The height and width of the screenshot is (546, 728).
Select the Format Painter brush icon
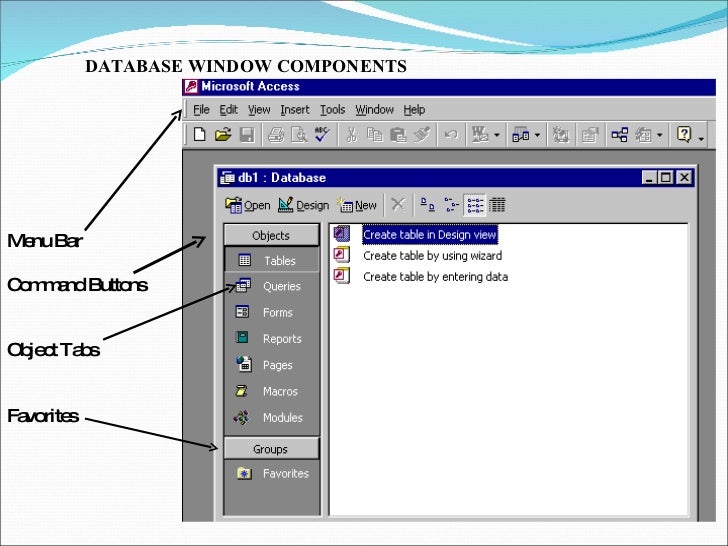click(422, 135)
